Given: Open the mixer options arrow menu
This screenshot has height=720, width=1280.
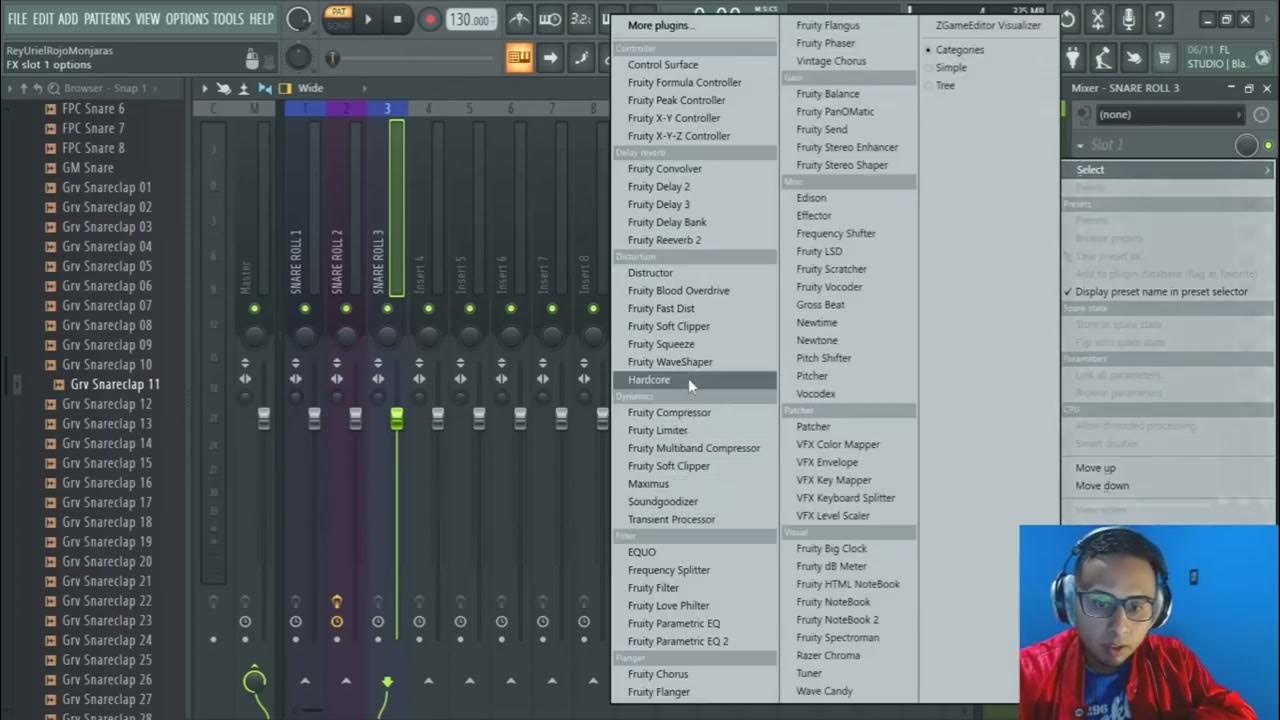Looking at the screenshot, I should click(205, 88).
